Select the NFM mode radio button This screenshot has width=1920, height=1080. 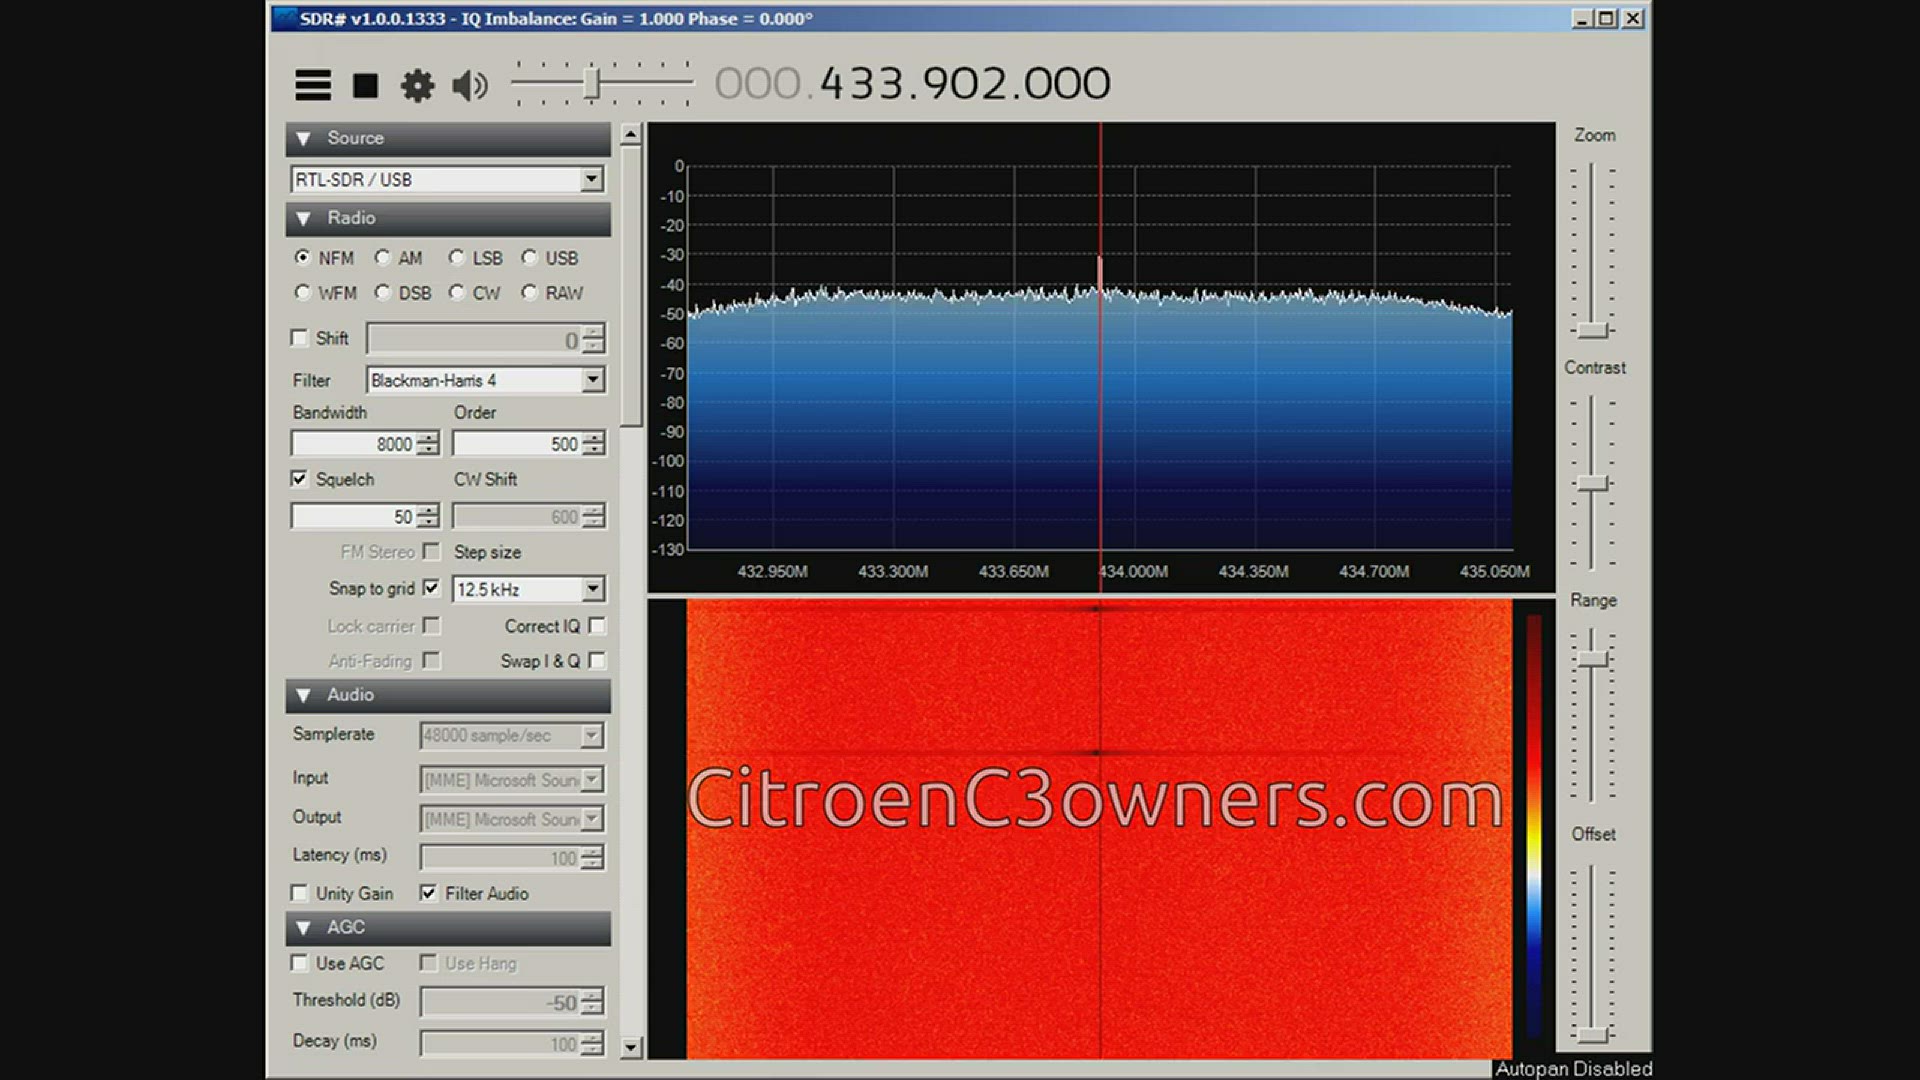click(x=302, y=257)
